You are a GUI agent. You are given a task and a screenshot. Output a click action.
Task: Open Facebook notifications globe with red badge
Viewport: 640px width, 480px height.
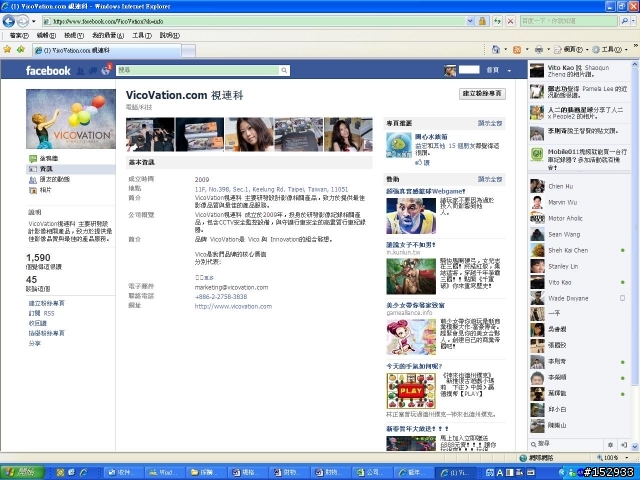[106, 70]
